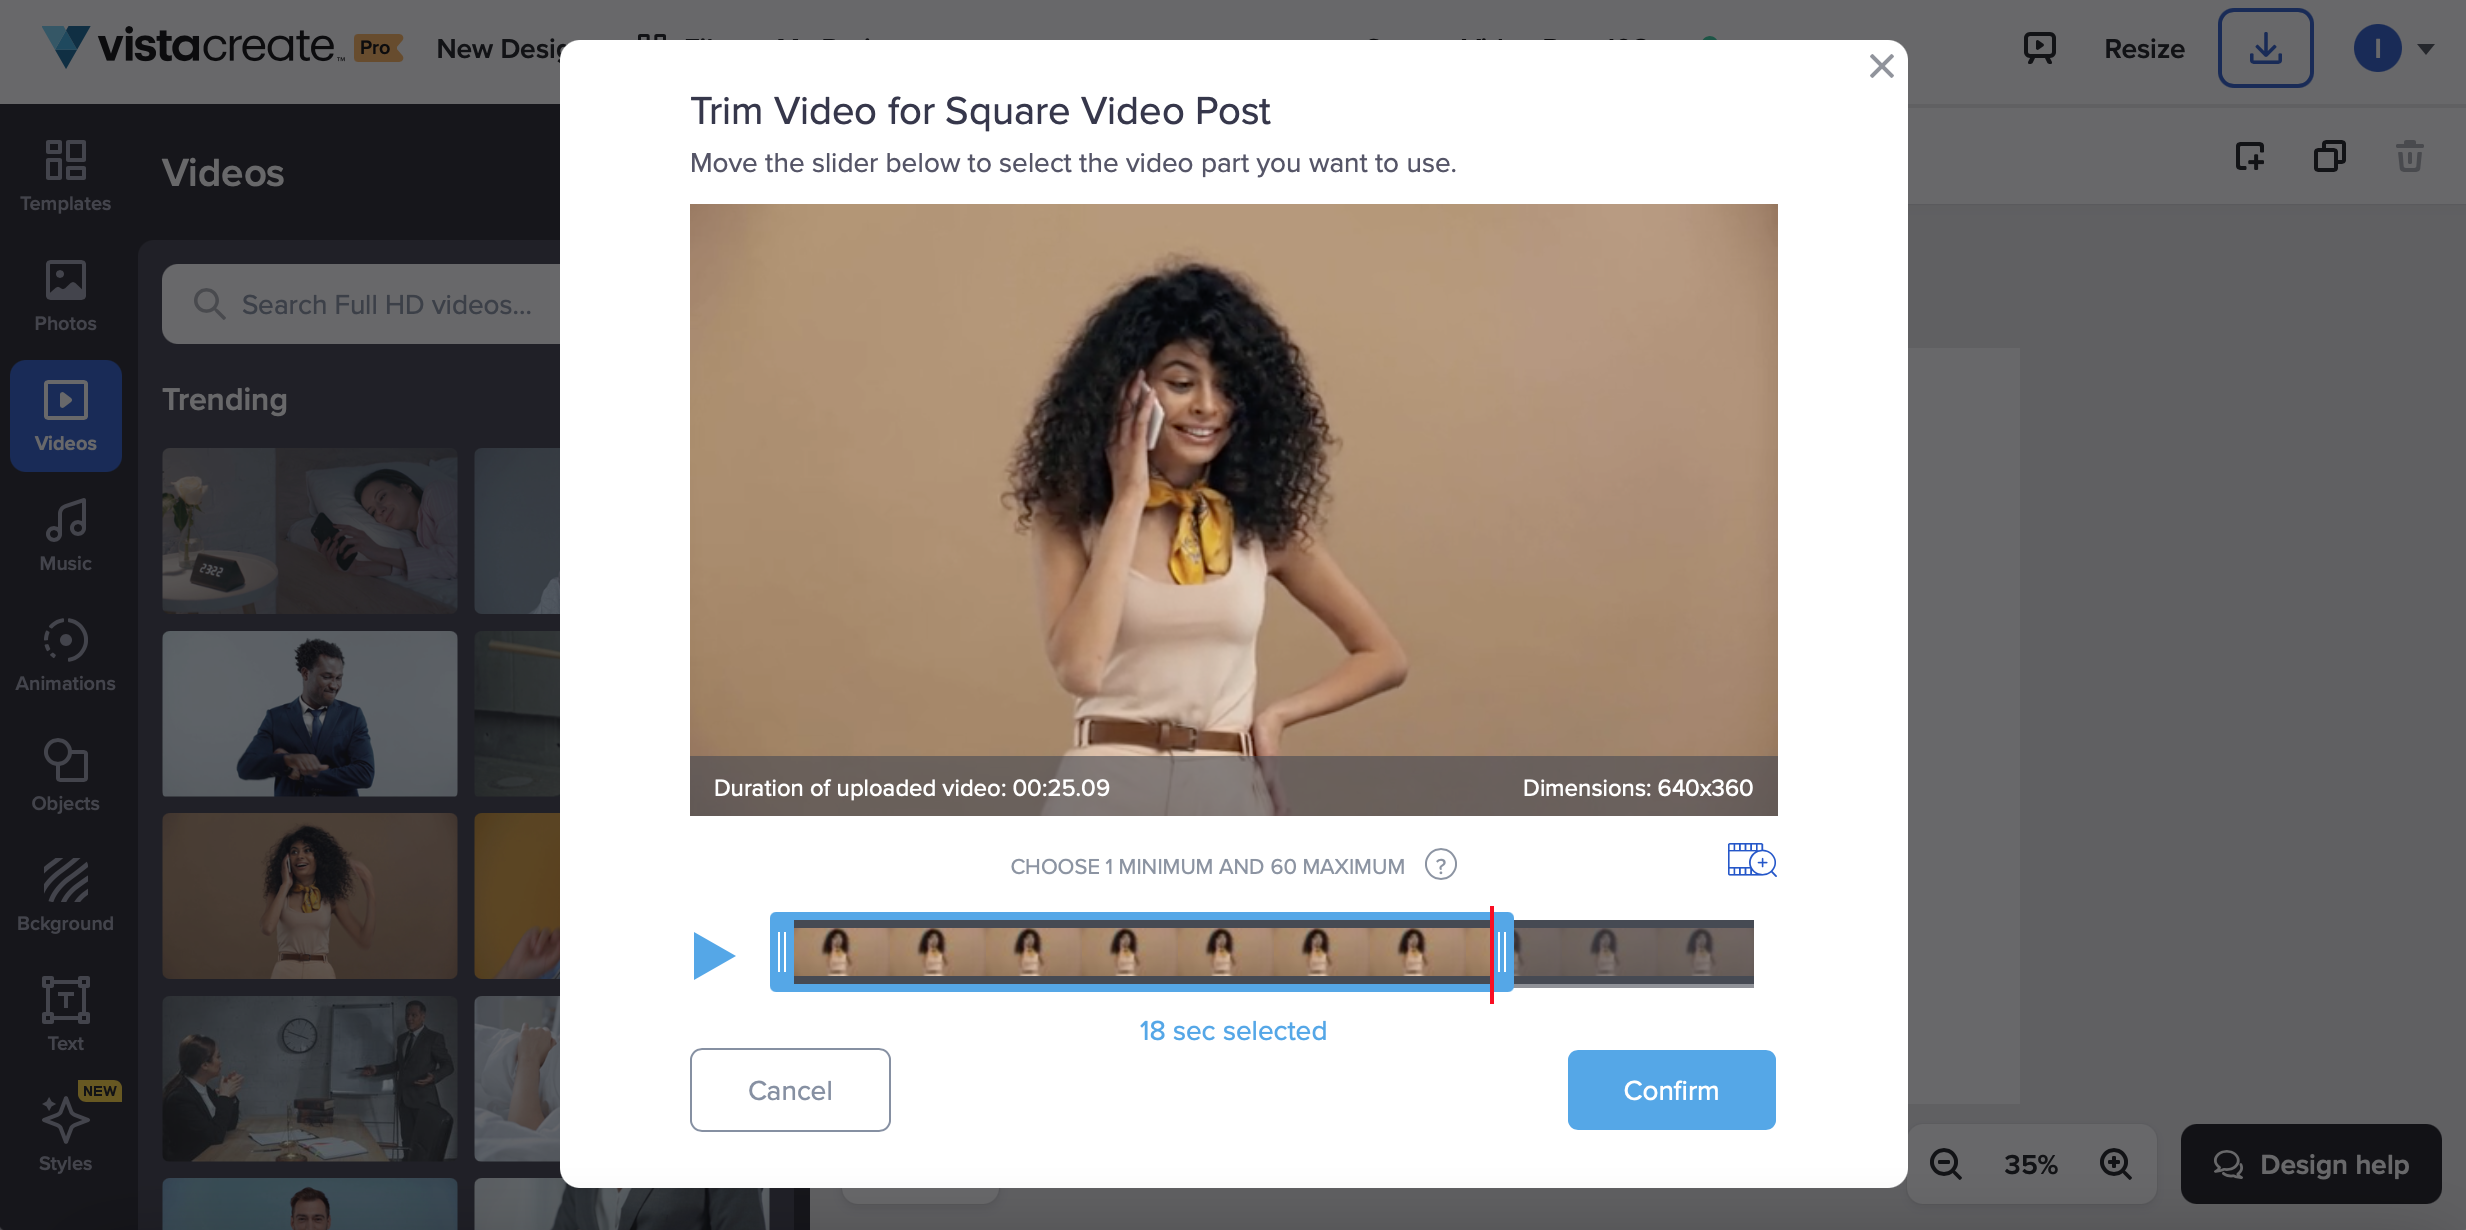Confirm the trimmed video selection
The height and width of the screenshot is (1230, 2466).
(1671, 1090)
